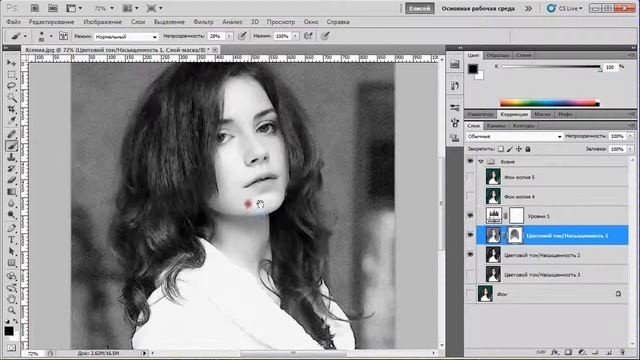The width and height of the screenshot is (640, 360).
Task: Select the Lasso tool
Action: click(x=11, y=86)
